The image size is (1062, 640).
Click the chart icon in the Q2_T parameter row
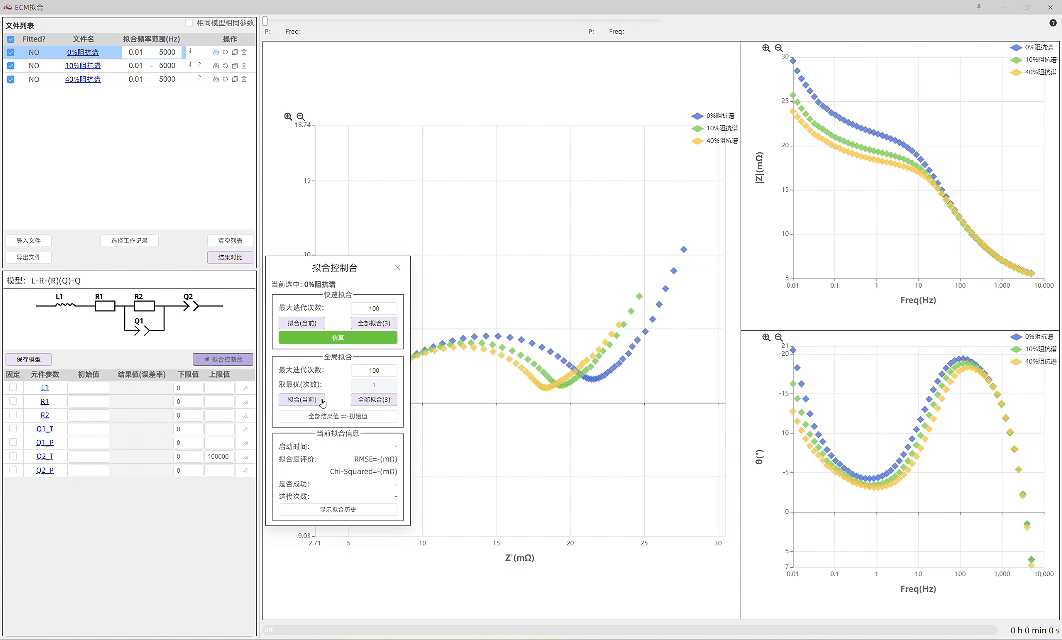tap(245, 456)
